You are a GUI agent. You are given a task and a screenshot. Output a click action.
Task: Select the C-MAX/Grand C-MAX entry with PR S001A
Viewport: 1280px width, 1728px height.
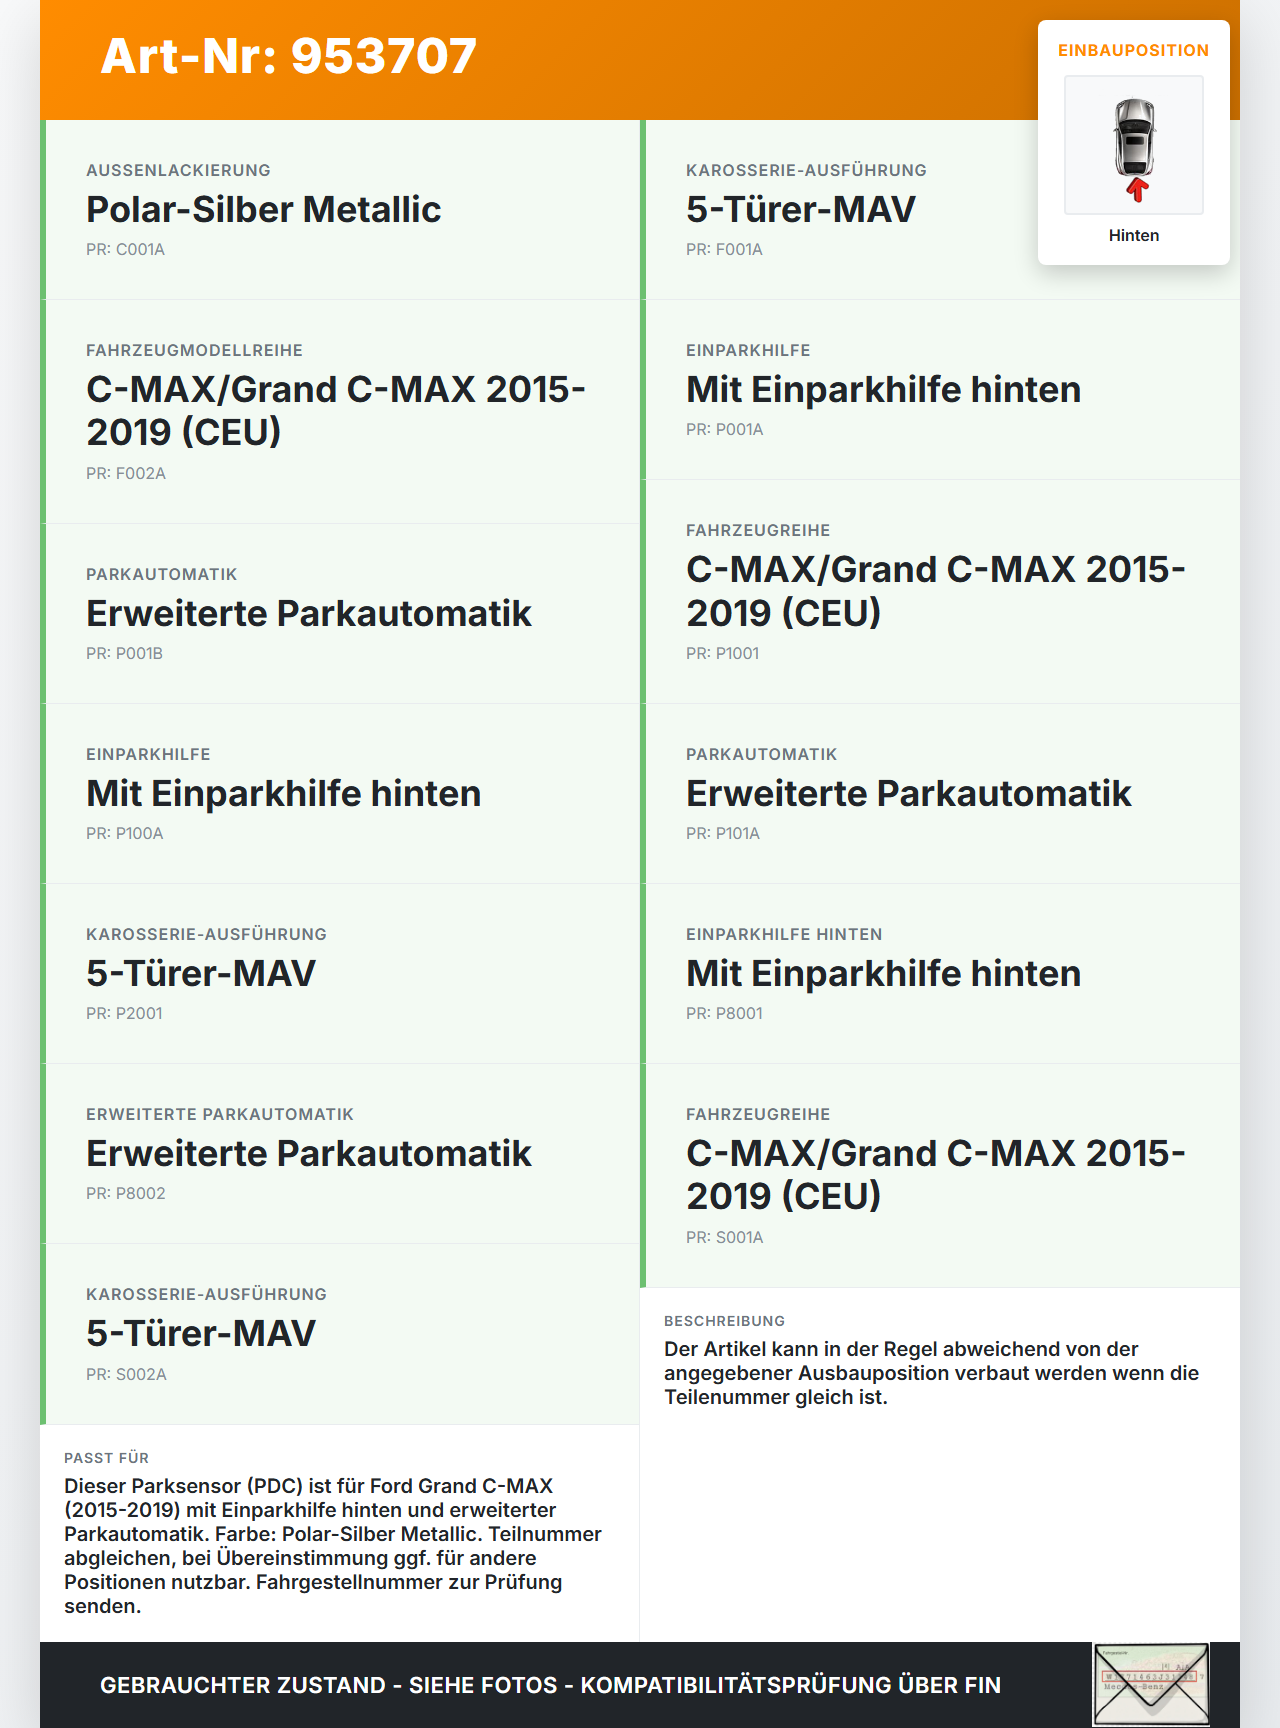935,1175
